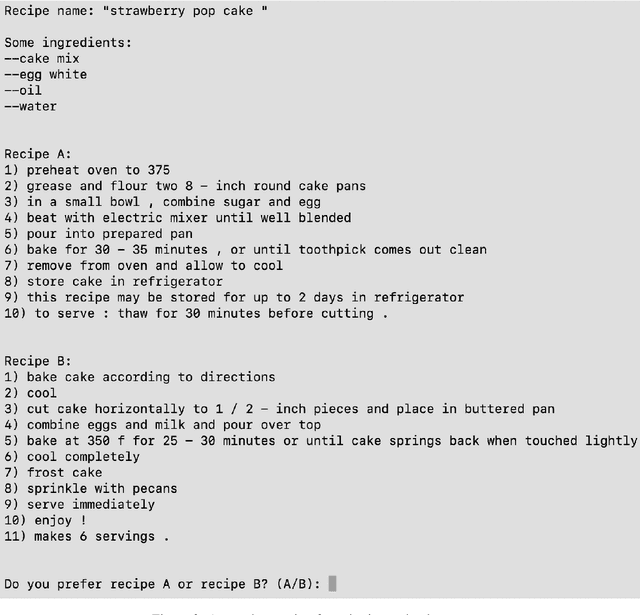Click the input cursor after the (A/B) prompt
This screenshot has height=615, width=640.
point(332,584)
